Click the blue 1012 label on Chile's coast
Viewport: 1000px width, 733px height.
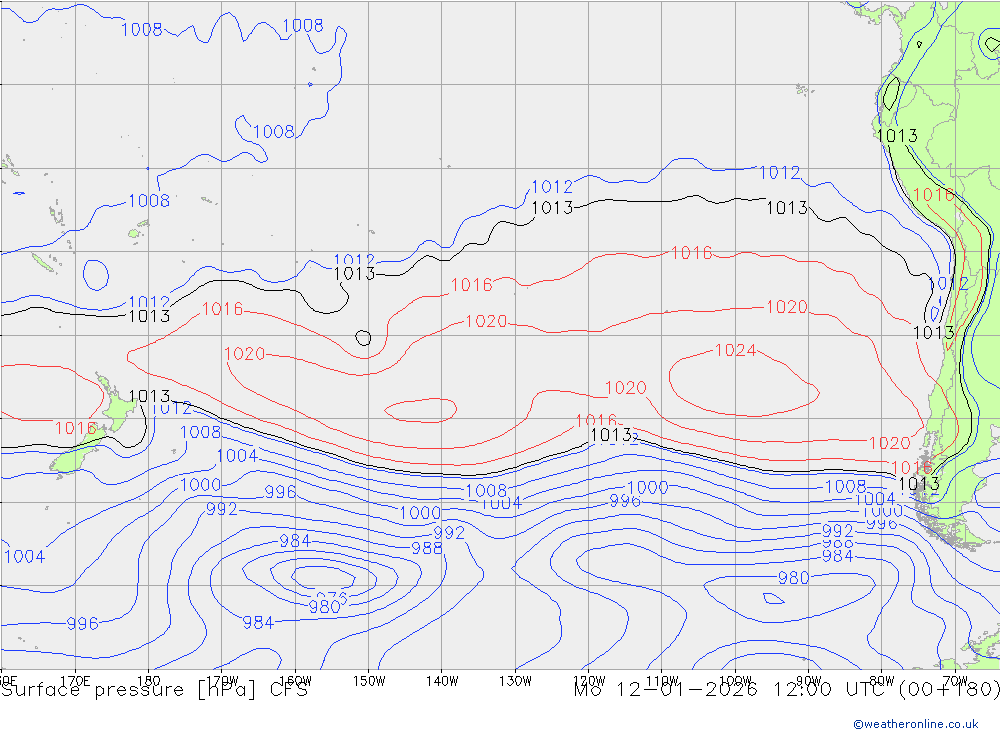click(948, 283)
